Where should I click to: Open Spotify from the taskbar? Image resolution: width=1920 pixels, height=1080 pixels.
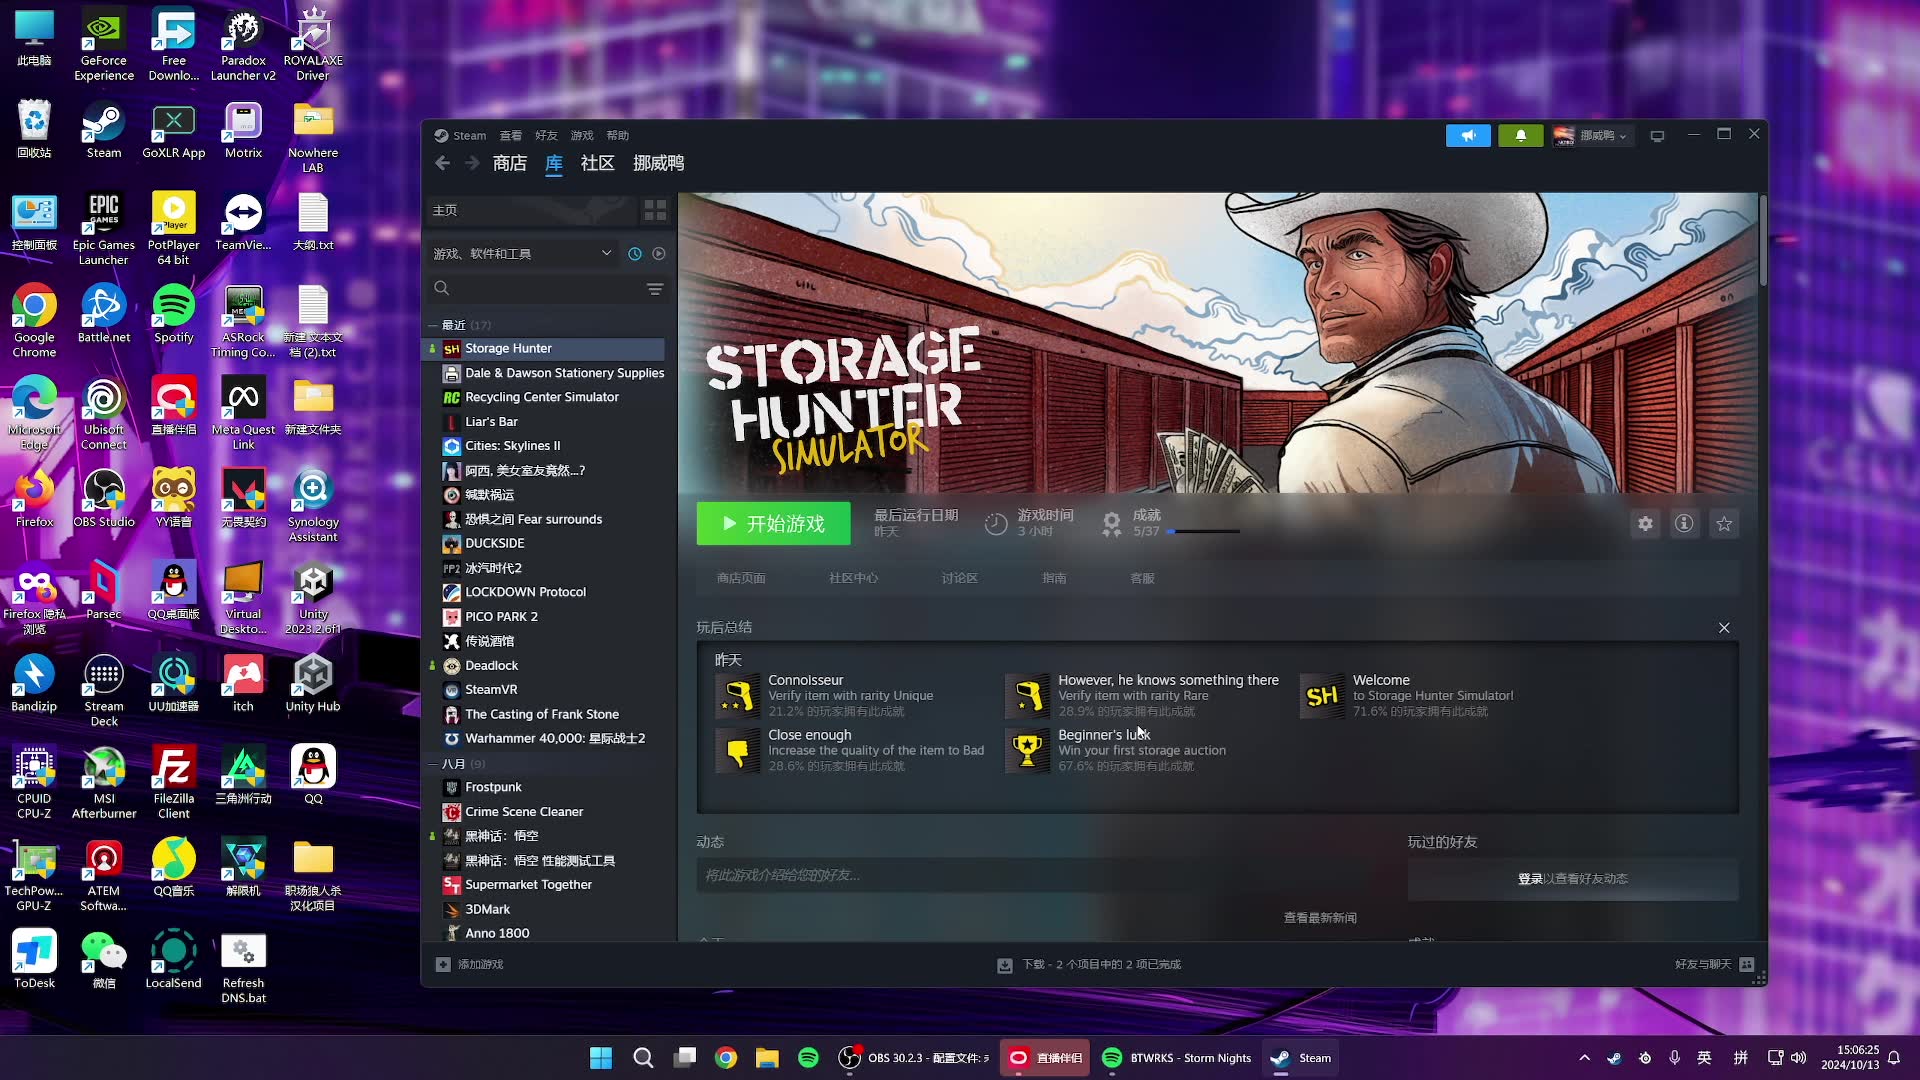808,1058
